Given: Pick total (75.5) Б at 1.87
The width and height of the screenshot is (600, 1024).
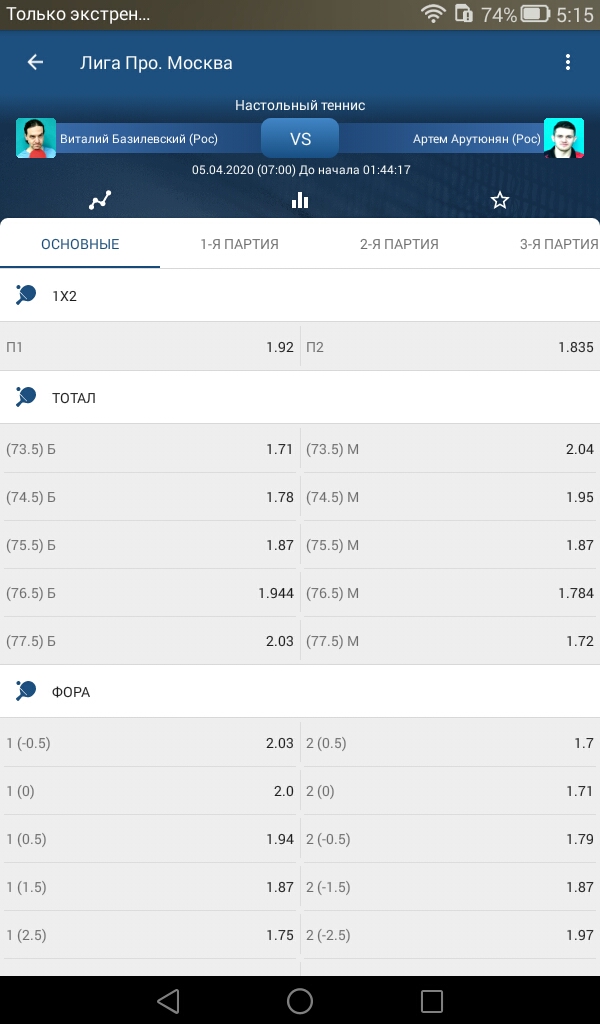Looking at the screenshot, I should tap(150, 545).
